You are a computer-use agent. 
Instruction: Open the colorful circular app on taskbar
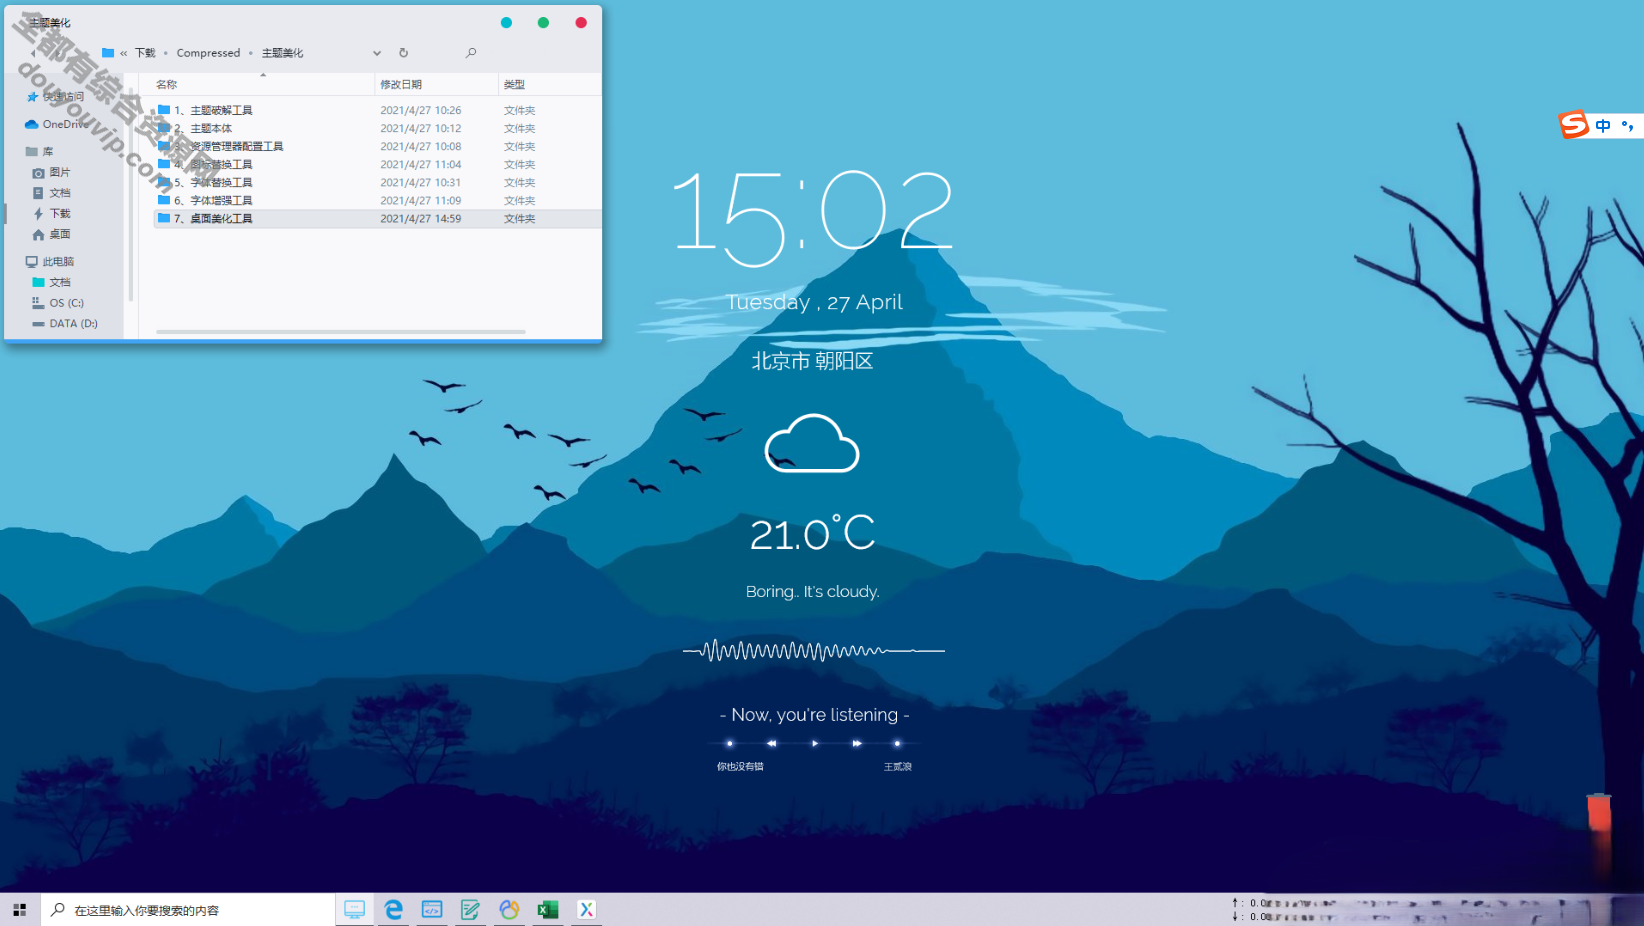[509, 910]
